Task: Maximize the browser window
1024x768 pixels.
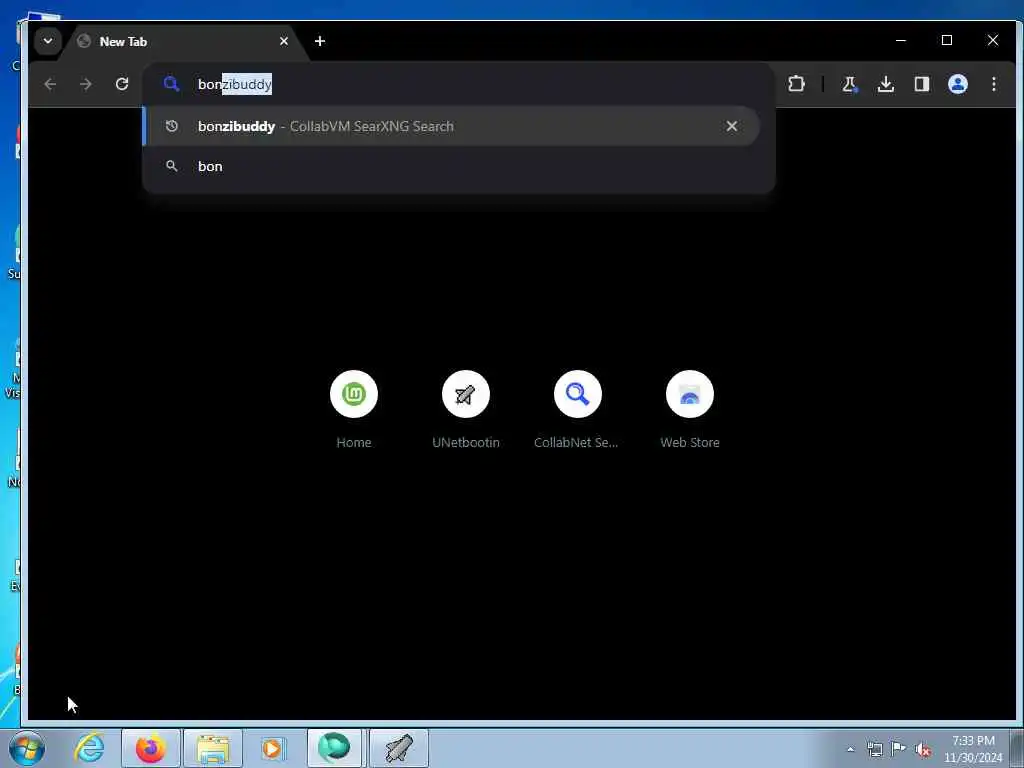Action: 947,40
